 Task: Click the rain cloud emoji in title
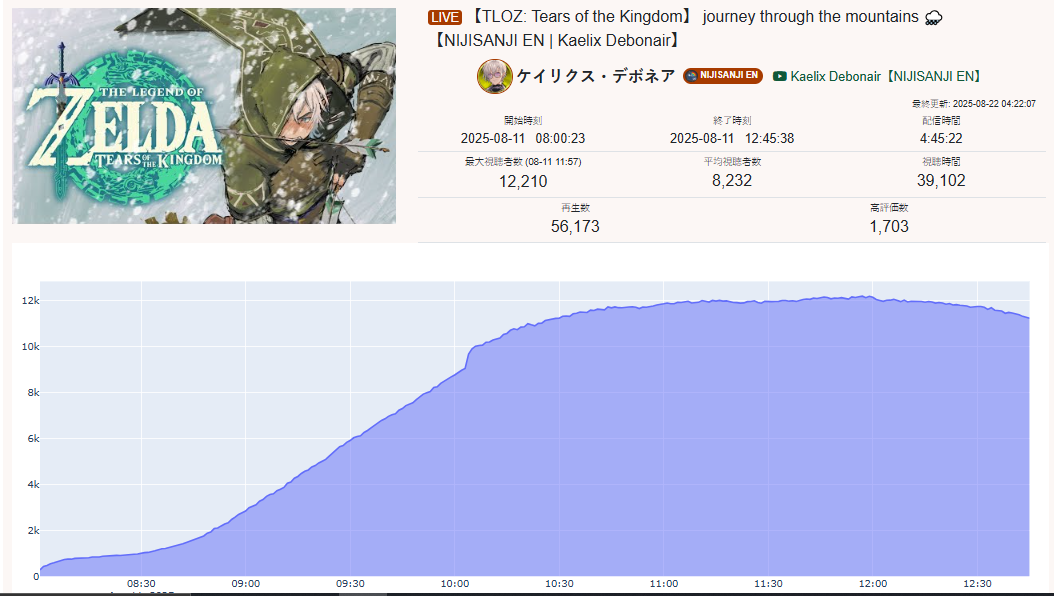point(933,17)
